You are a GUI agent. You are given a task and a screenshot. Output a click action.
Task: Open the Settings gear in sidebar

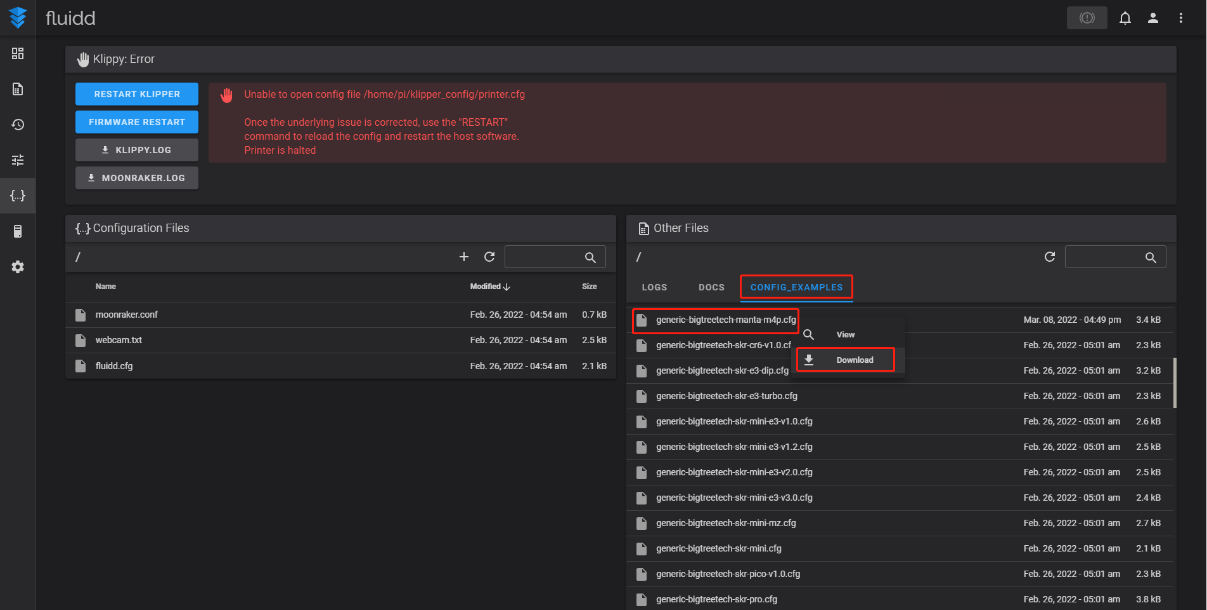(x=17, y=267)
